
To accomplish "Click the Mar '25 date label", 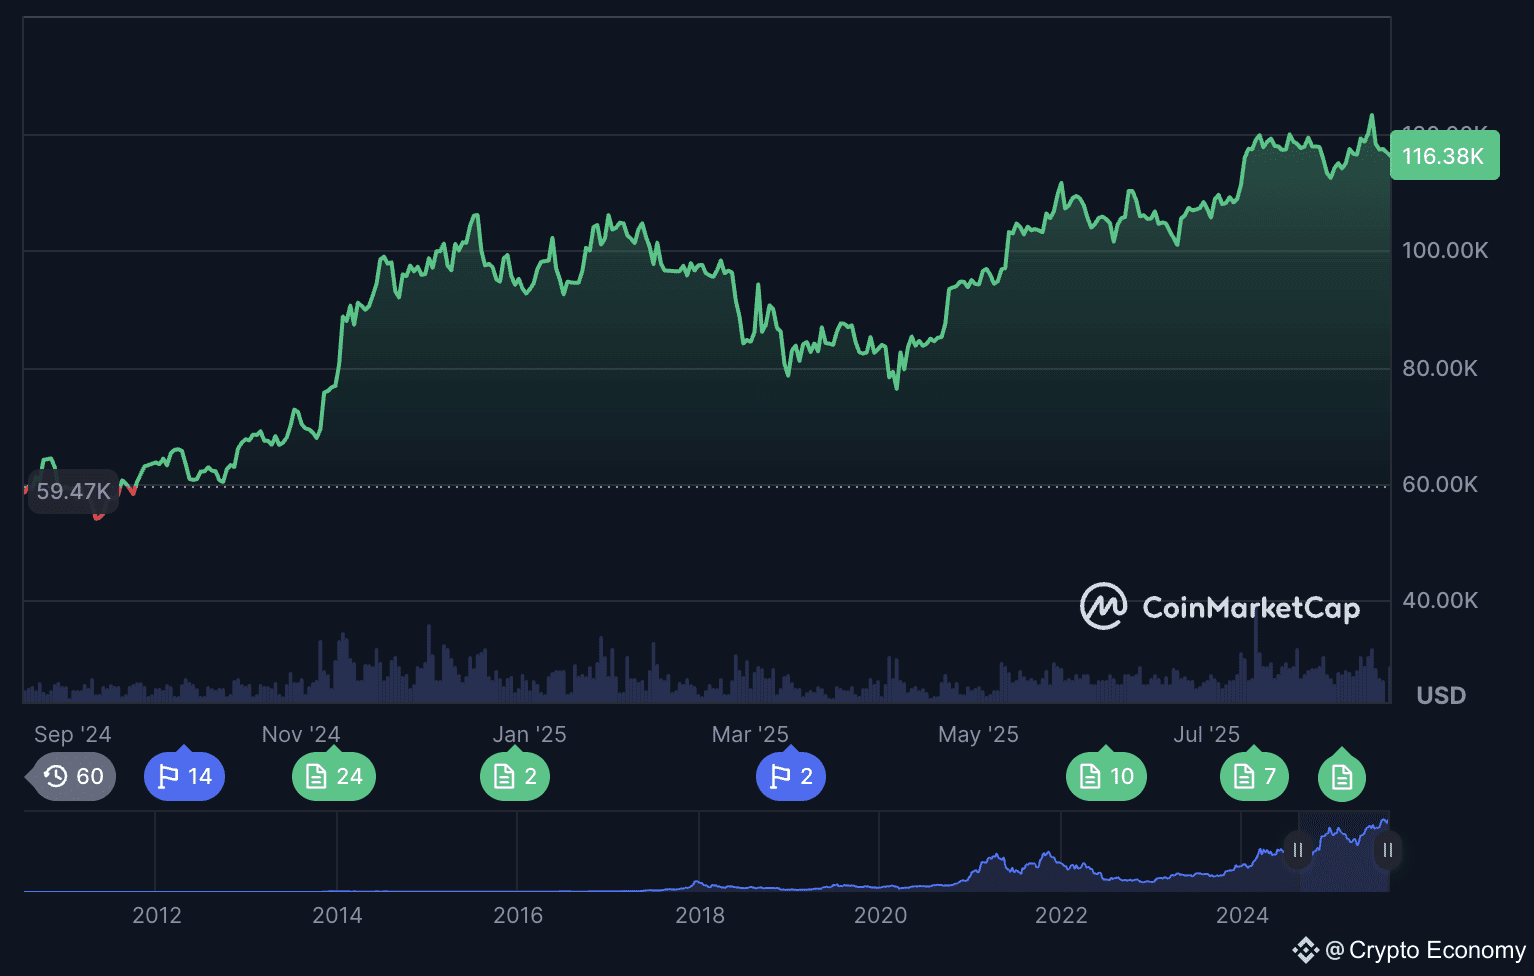I will coord(750,734).
